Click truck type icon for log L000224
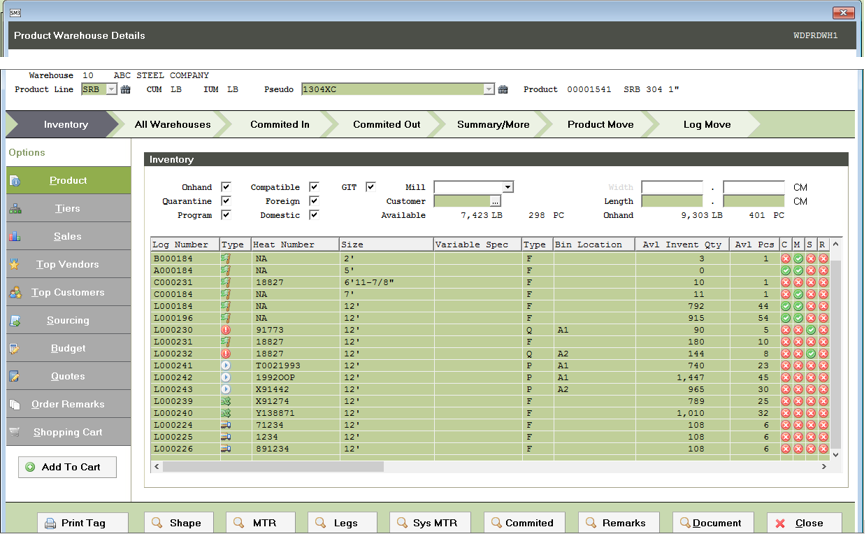The width and height of the screenshot is (865, 535). [226, 425]
